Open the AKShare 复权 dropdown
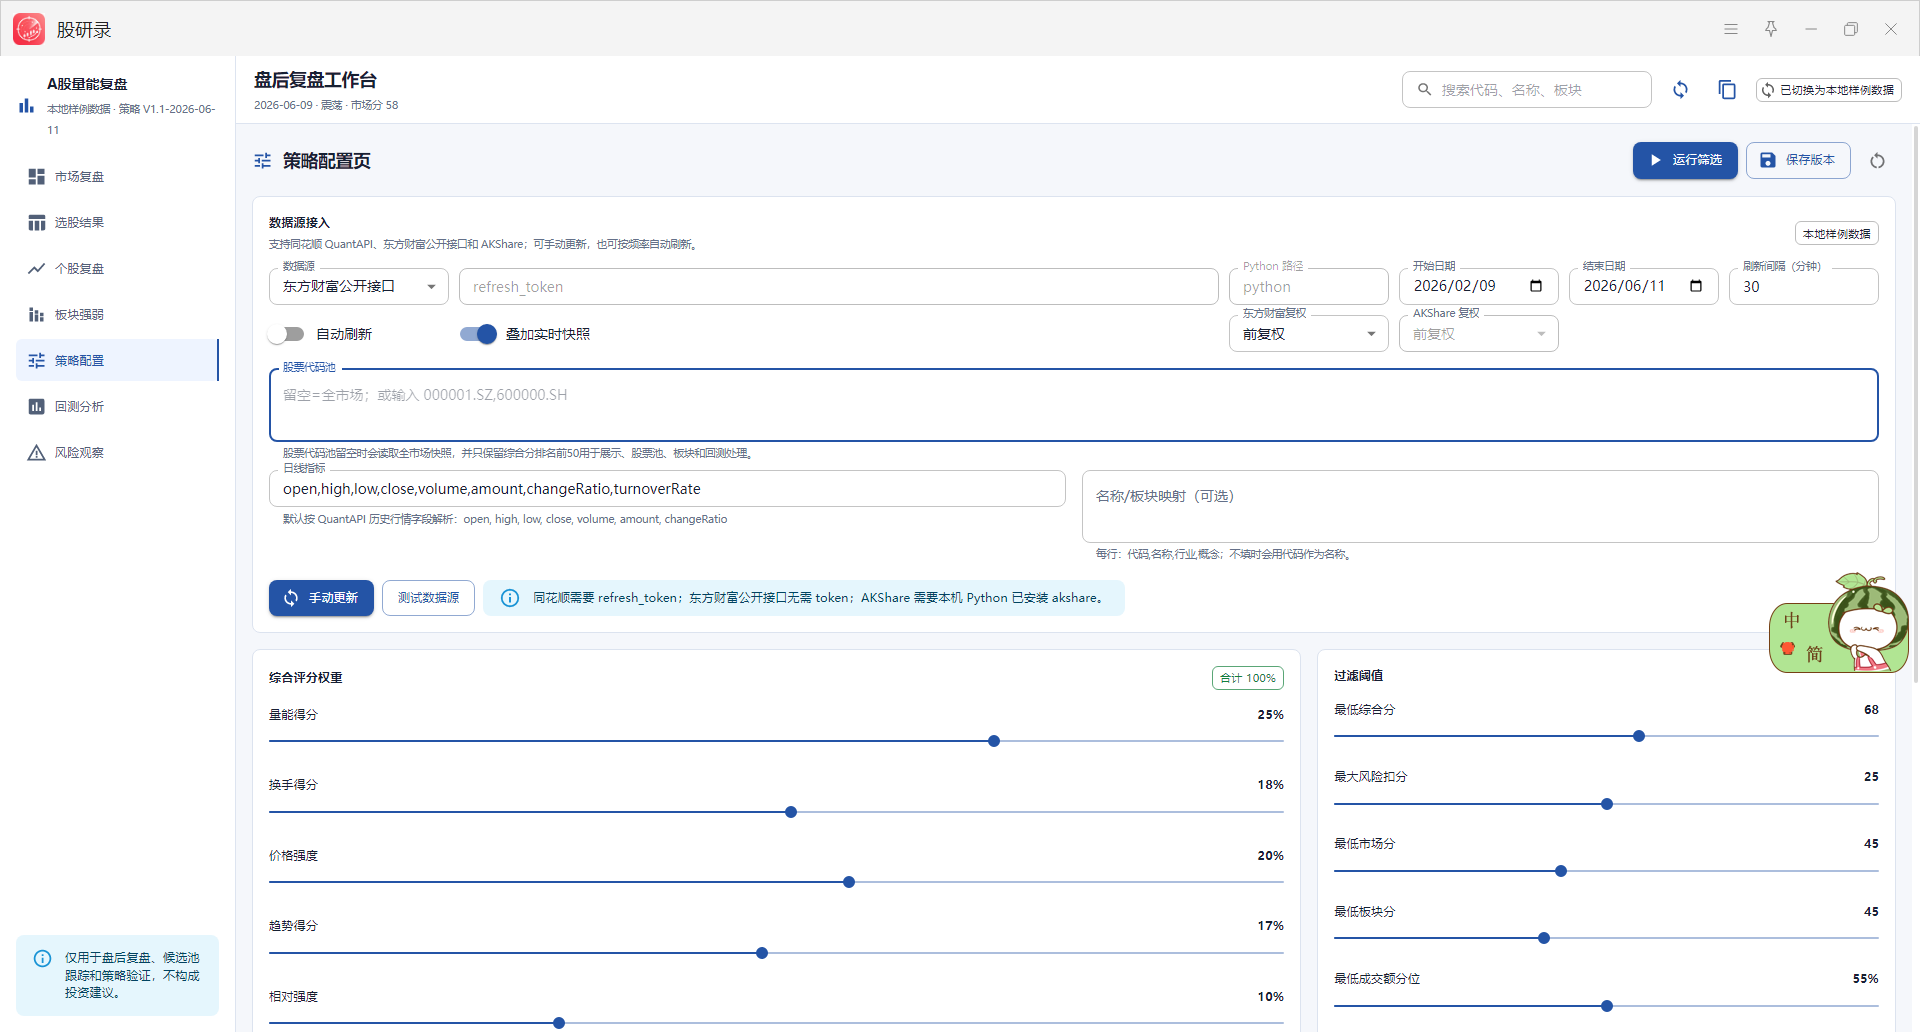 (x=1479, y=334)
